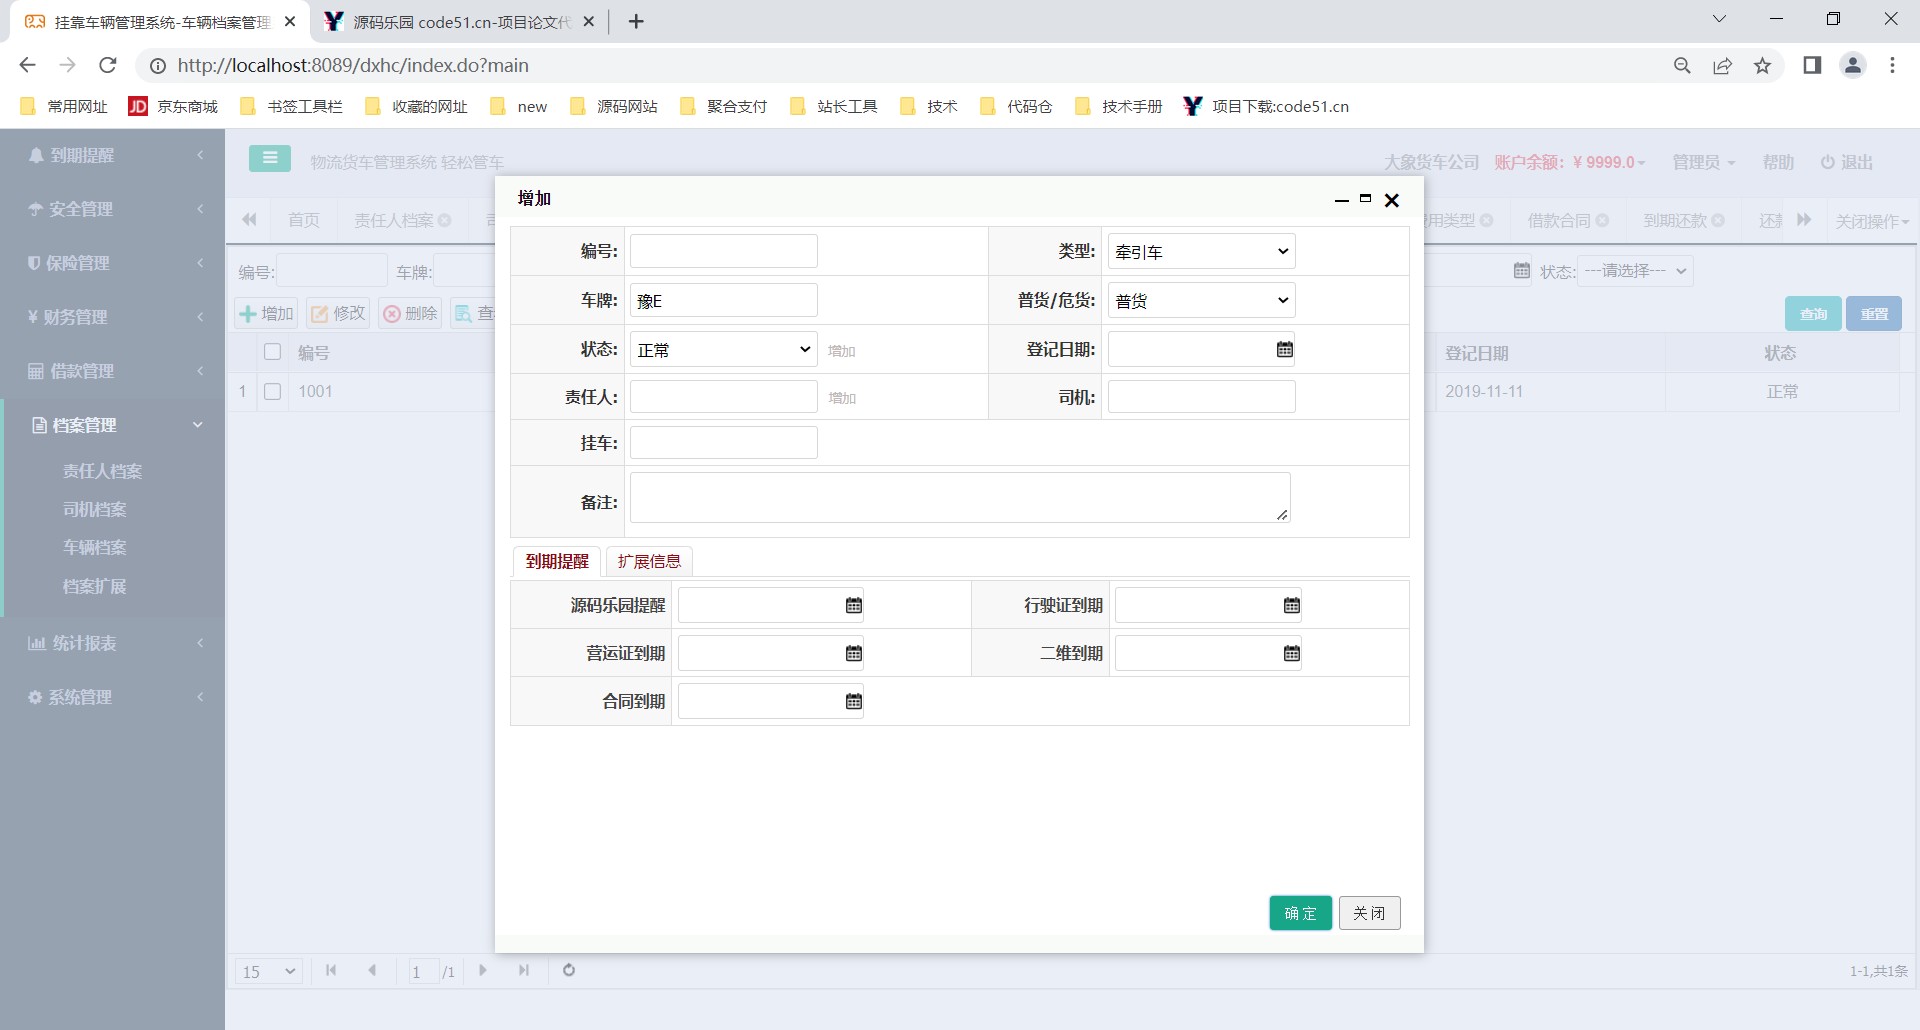Click the 退出 logout link
The height and width of the screenshot is (1030, 1920).
1846,162
